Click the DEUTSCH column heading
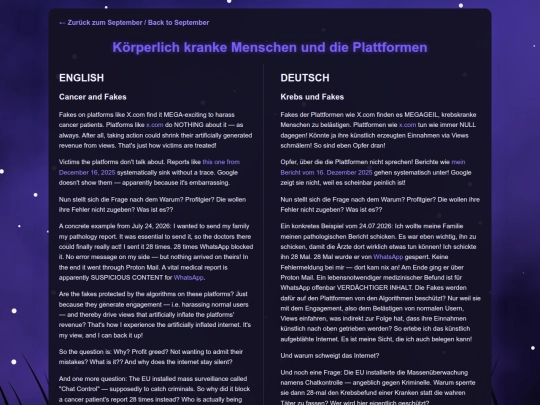 click(305, 78)
